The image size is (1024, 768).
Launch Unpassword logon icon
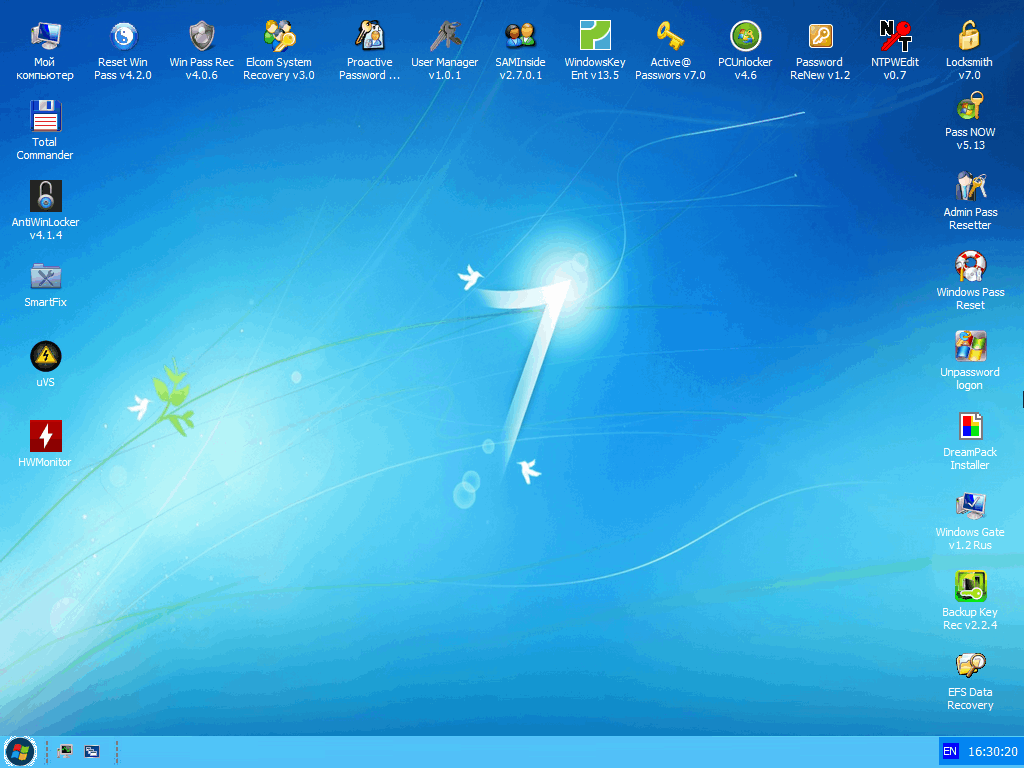970,347
